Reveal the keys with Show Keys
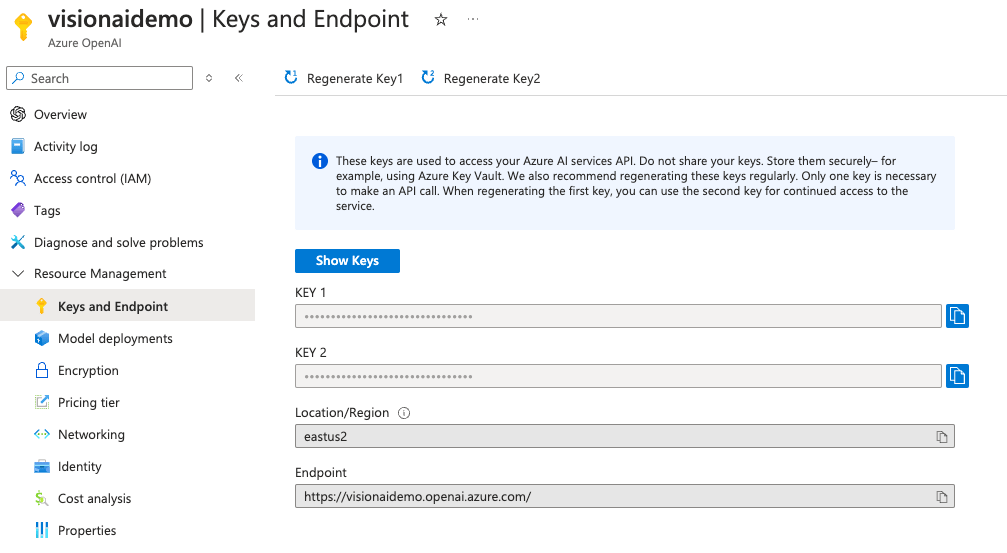This screenshot has height=553, width=1007. pos(347,261)
